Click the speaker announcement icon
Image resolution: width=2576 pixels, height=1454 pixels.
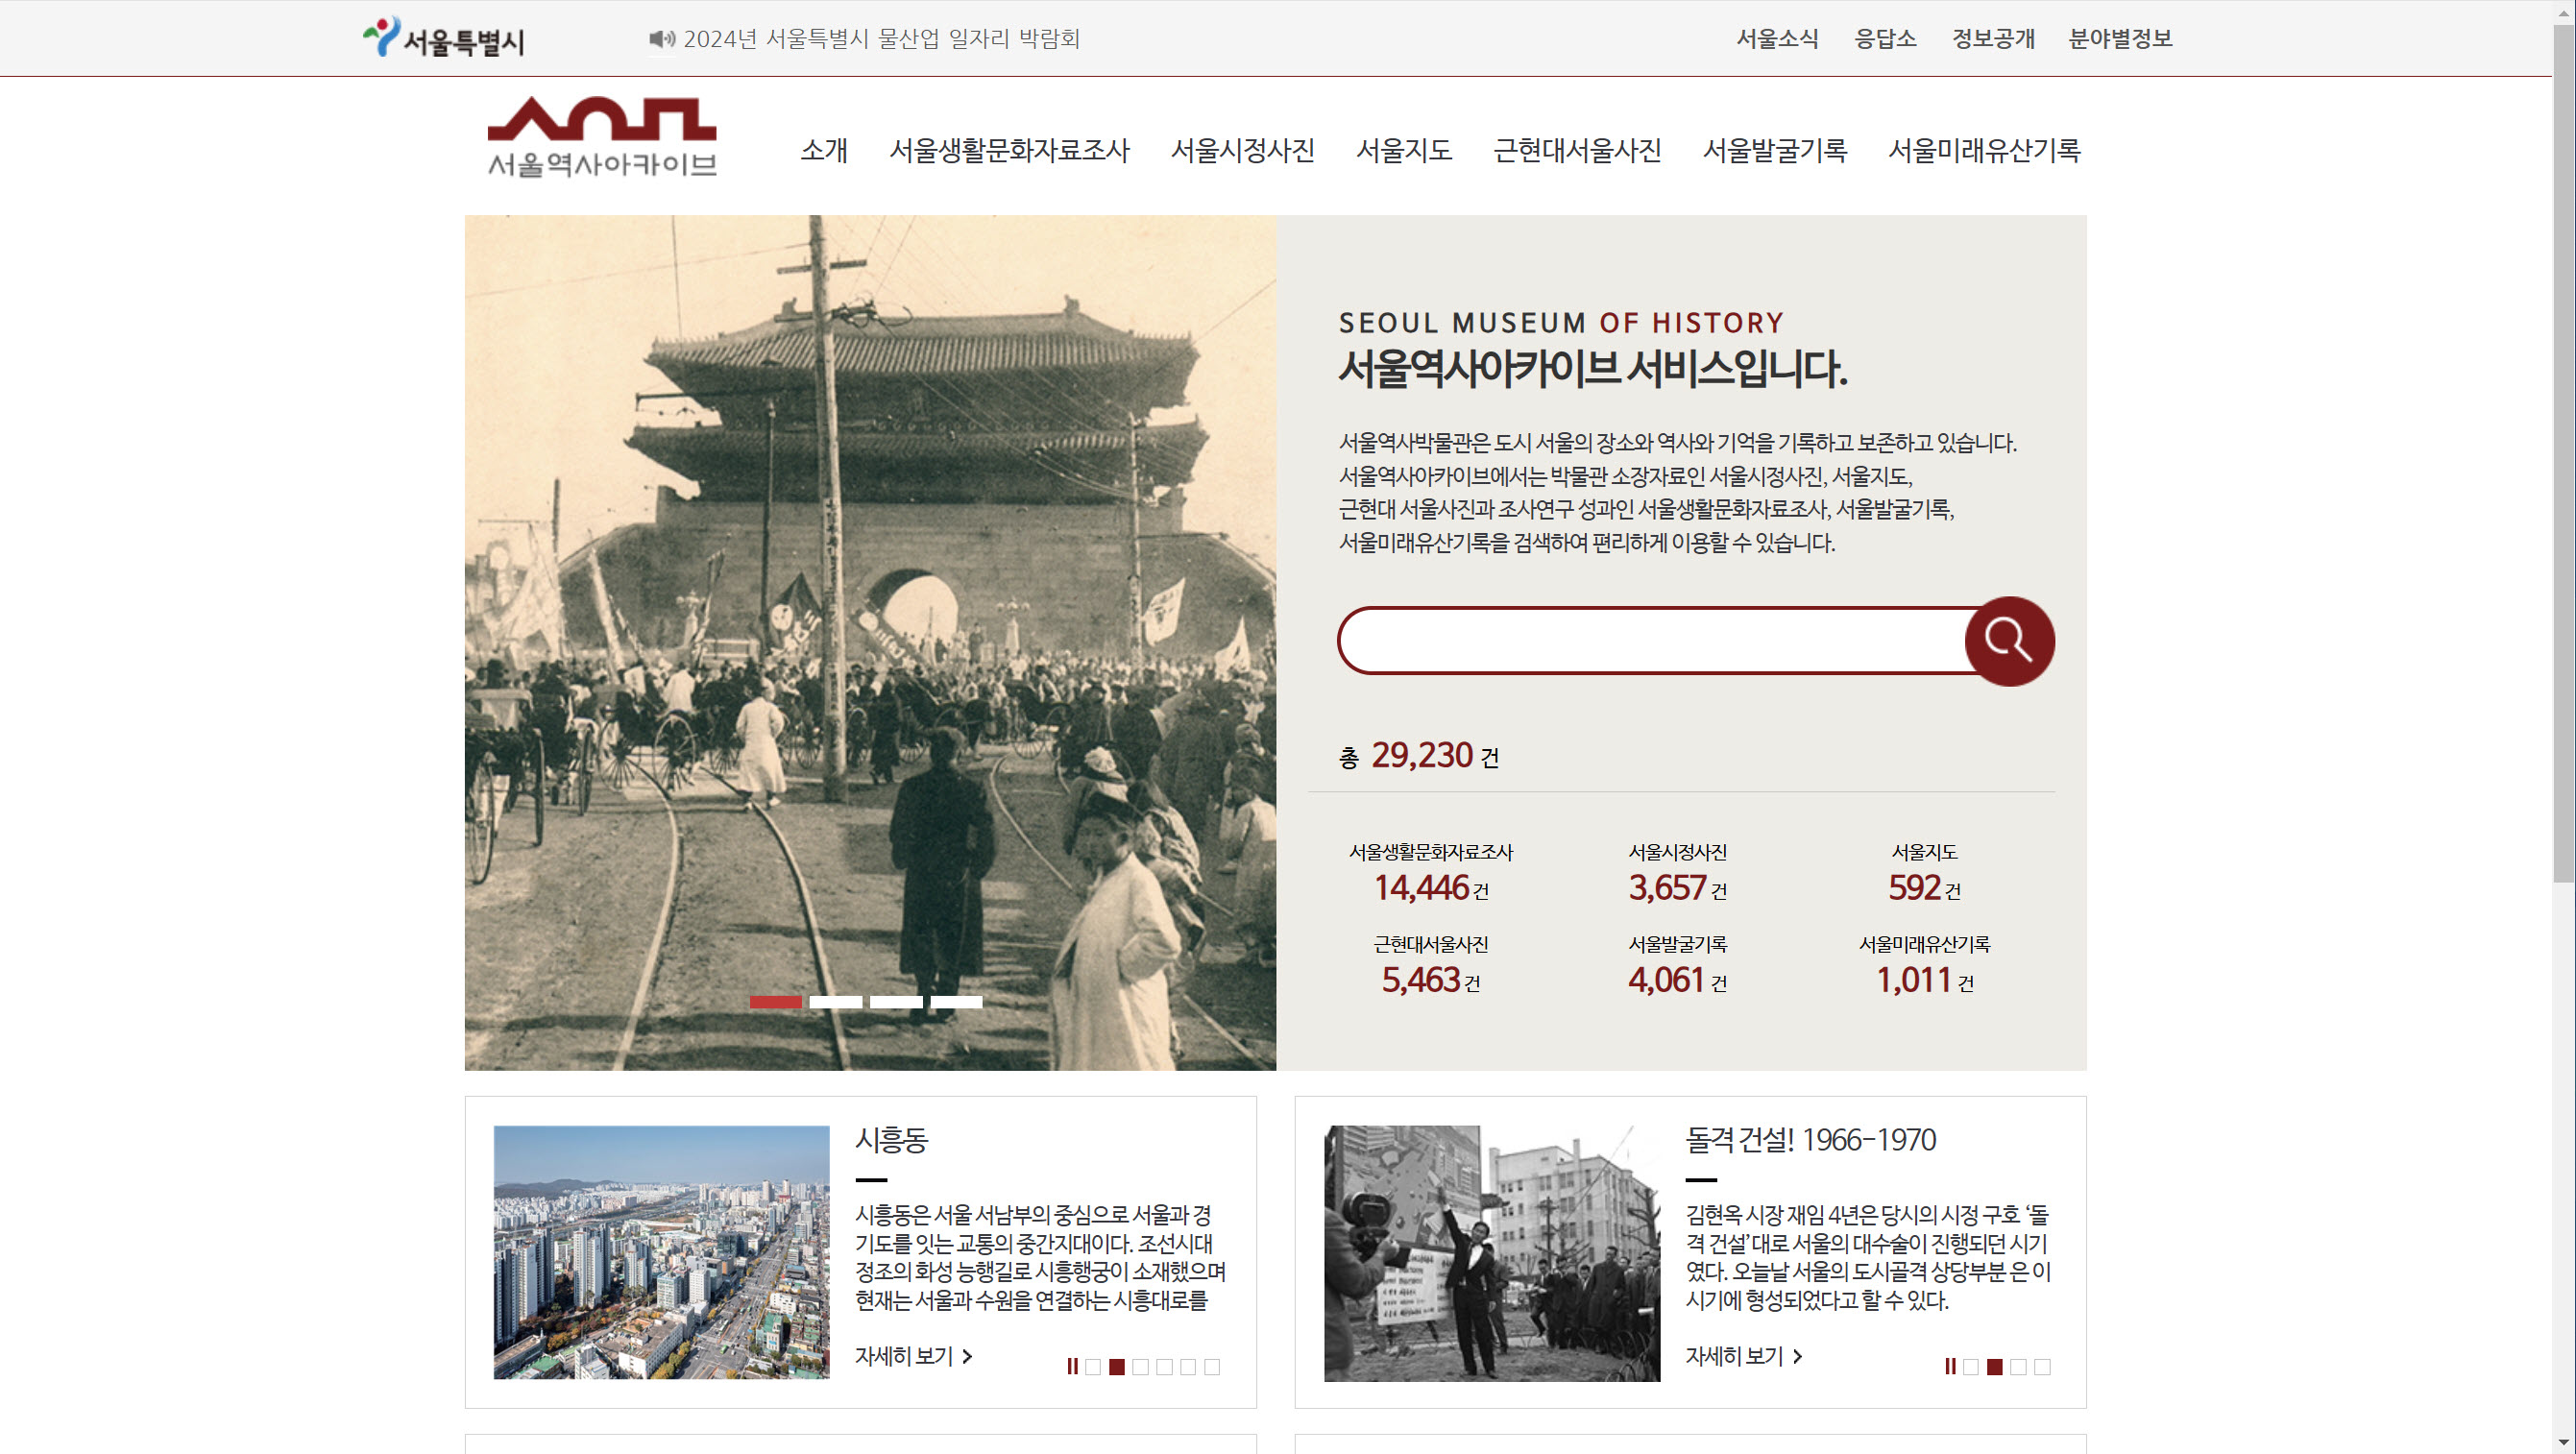click(x=661, y=39)
